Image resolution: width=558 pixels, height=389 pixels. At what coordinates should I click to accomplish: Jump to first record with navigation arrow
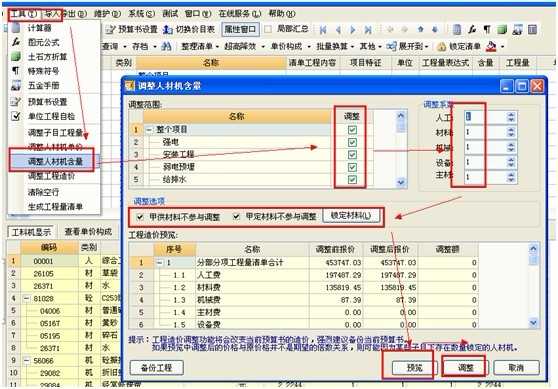point(323,30)
